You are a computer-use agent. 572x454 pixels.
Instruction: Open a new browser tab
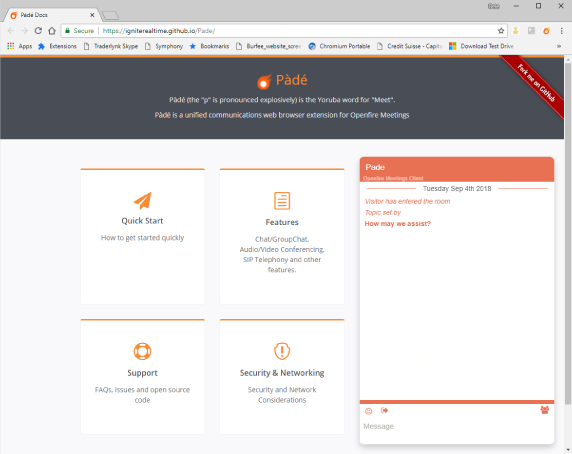(111, 15)
